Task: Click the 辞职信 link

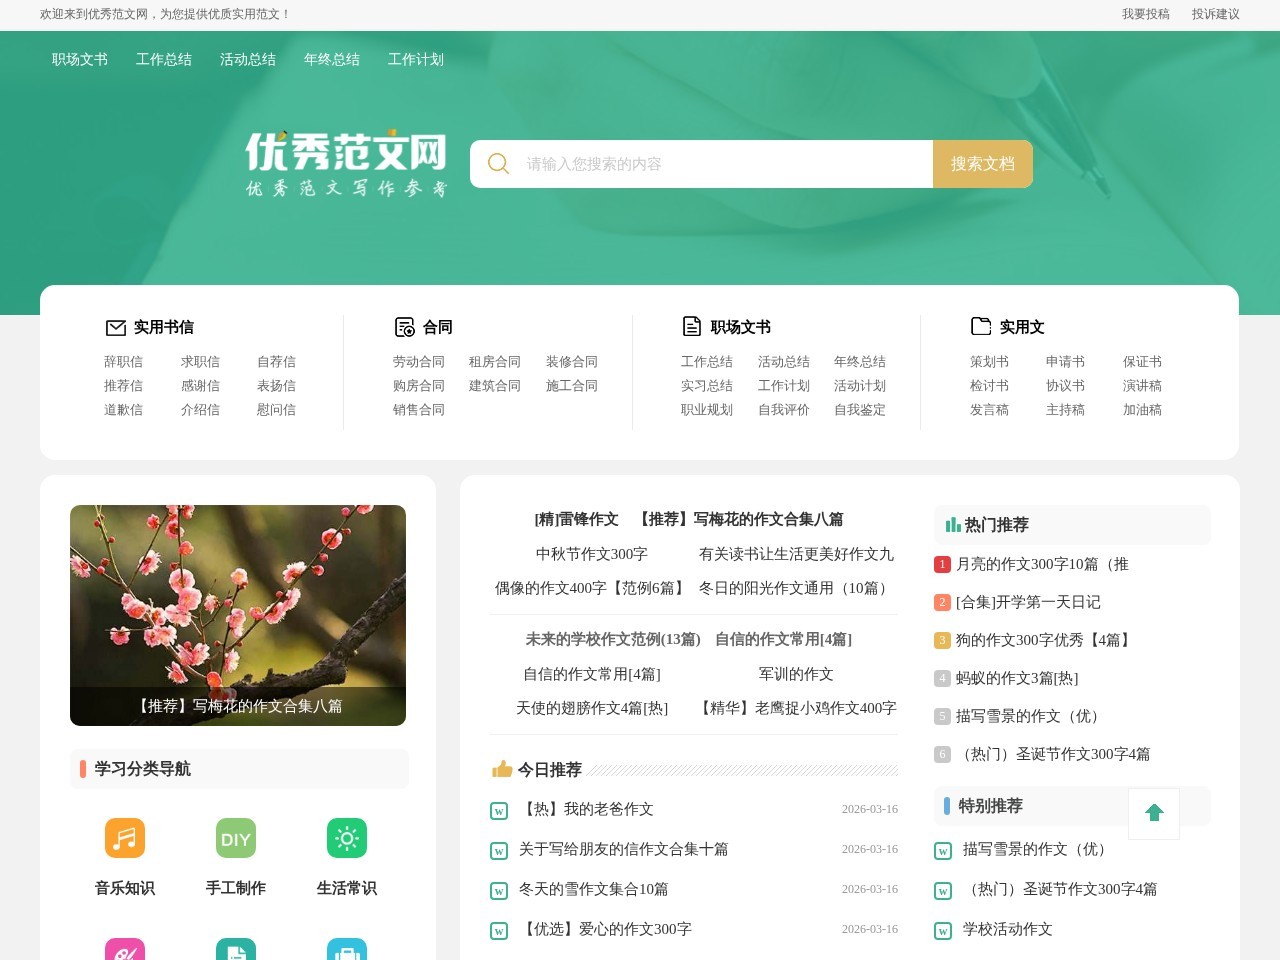Action: coord(123,361)
